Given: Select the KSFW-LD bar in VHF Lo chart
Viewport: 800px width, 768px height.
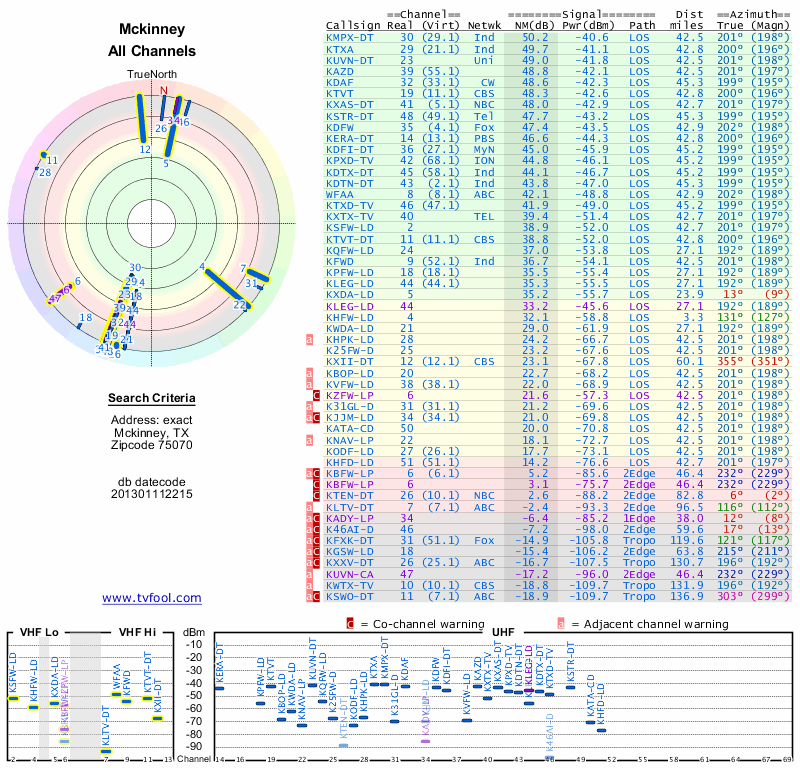Looking at the screenshot, I should pyautogui.click(x=13, y=699).
